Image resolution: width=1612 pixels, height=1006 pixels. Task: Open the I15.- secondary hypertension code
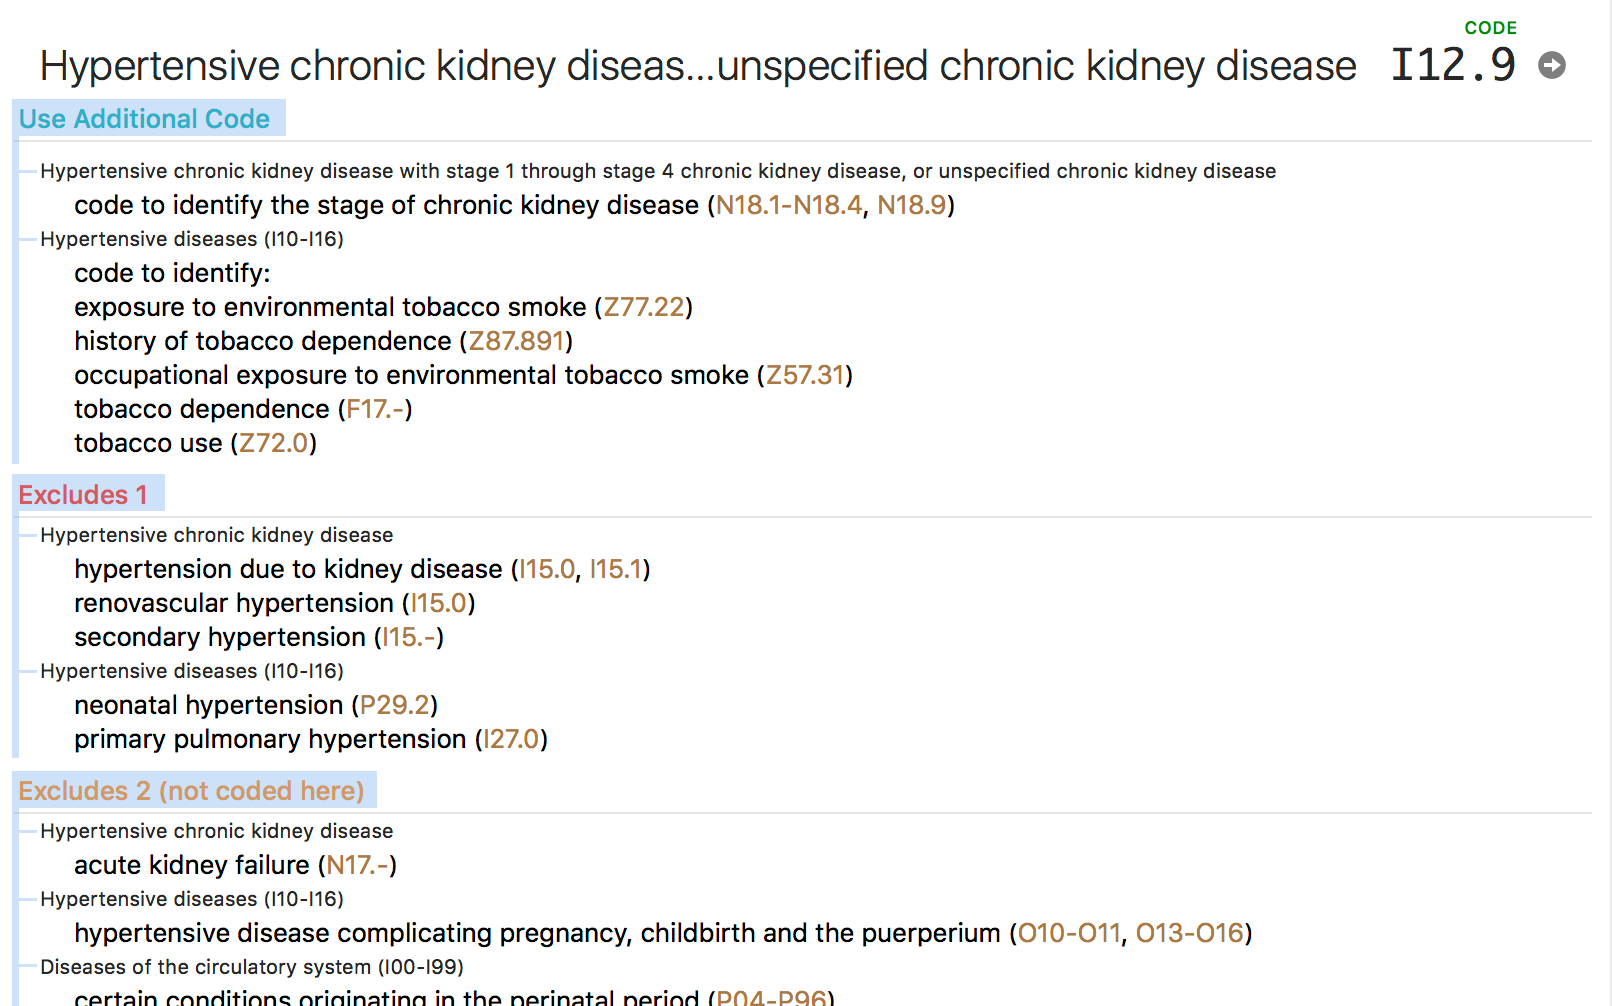click(x=409, y=637)
